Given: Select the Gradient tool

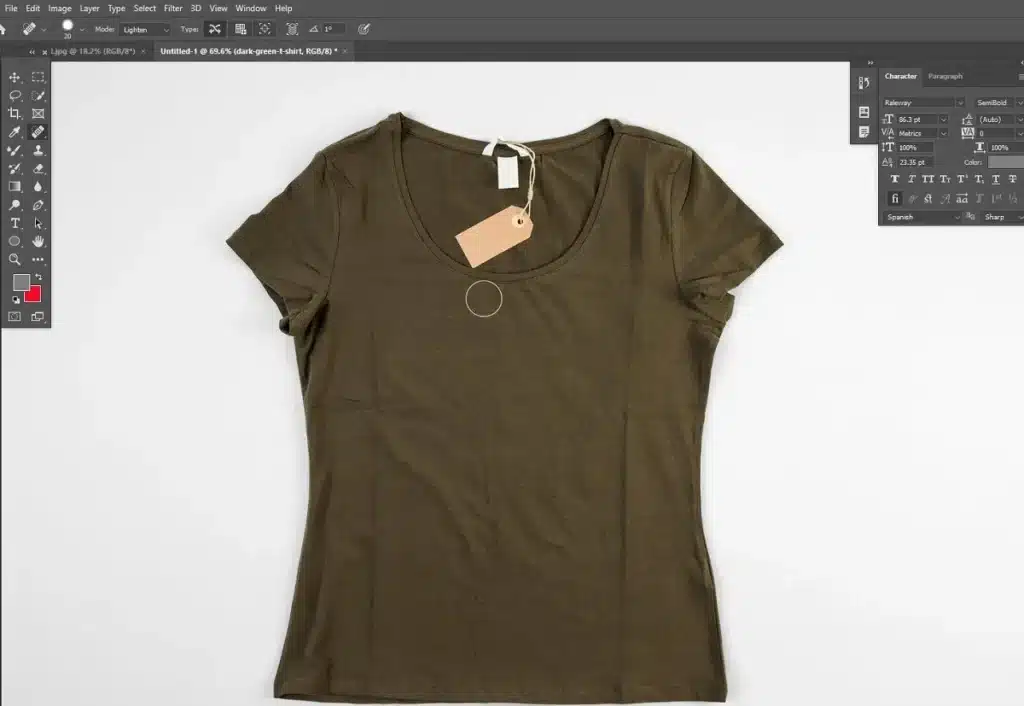Looking at the screenshot, I should pyautogui.click(x=15, y=186).
